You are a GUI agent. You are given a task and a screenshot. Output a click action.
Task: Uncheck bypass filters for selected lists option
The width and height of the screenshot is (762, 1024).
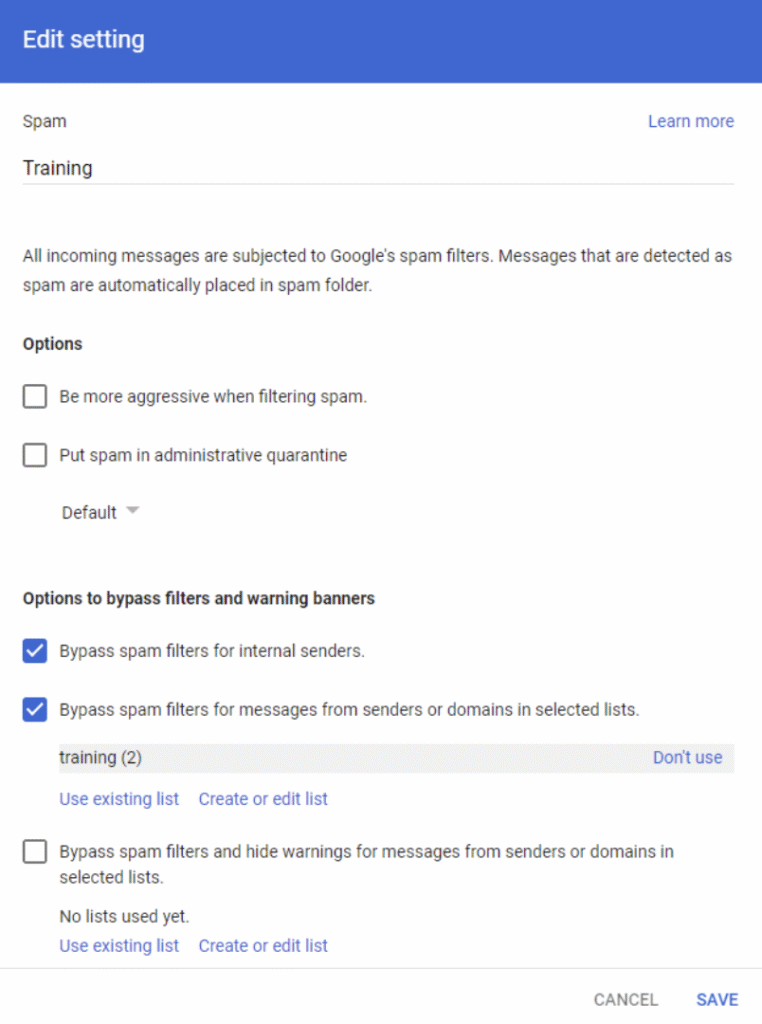pos(35,710)
